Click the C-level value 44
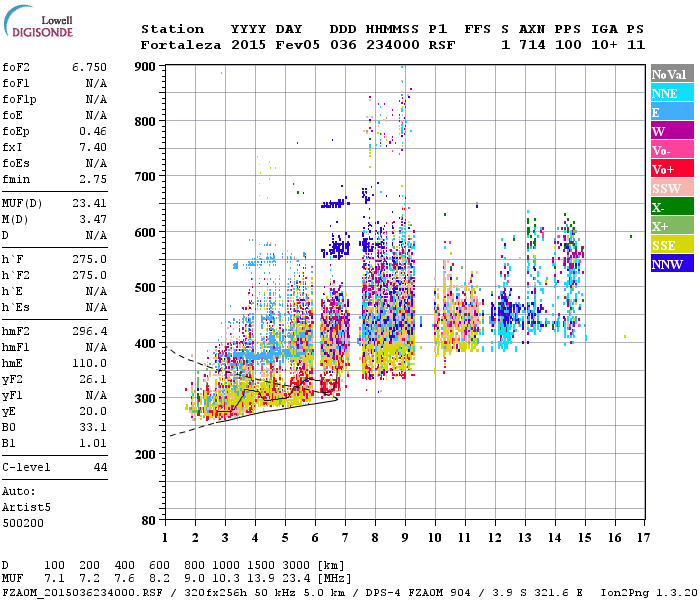Viewport: 700px width, 600px height. tap(100, 467)
